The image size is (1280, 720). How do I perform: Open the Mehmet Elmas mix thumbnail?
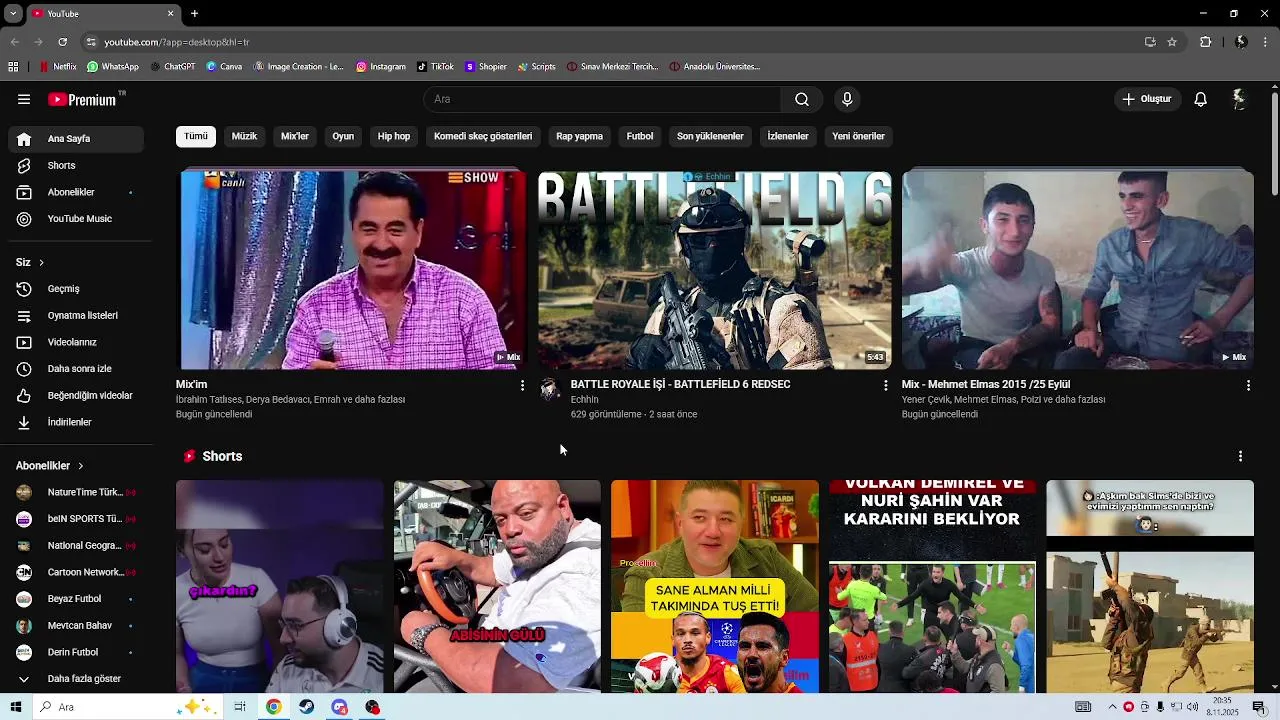pyautogui.click(x=1078, y=270)
